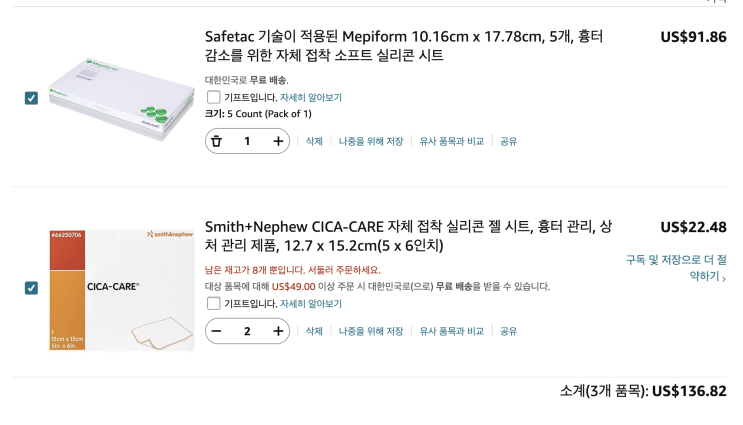
Task: Expand subscribe and save more option
Action: (x=676, y=268)
